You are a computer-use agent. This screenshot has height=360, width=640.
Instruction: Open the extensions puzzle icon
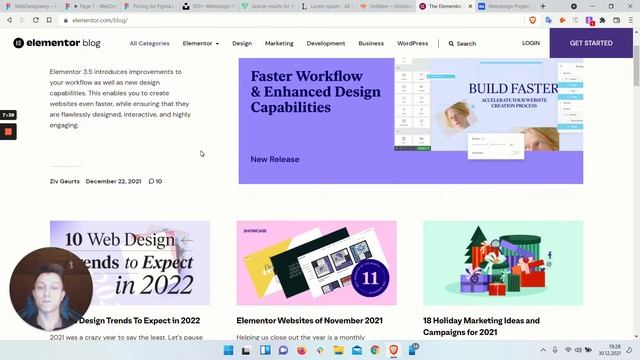pyautogui.click(x=602, y=20)
